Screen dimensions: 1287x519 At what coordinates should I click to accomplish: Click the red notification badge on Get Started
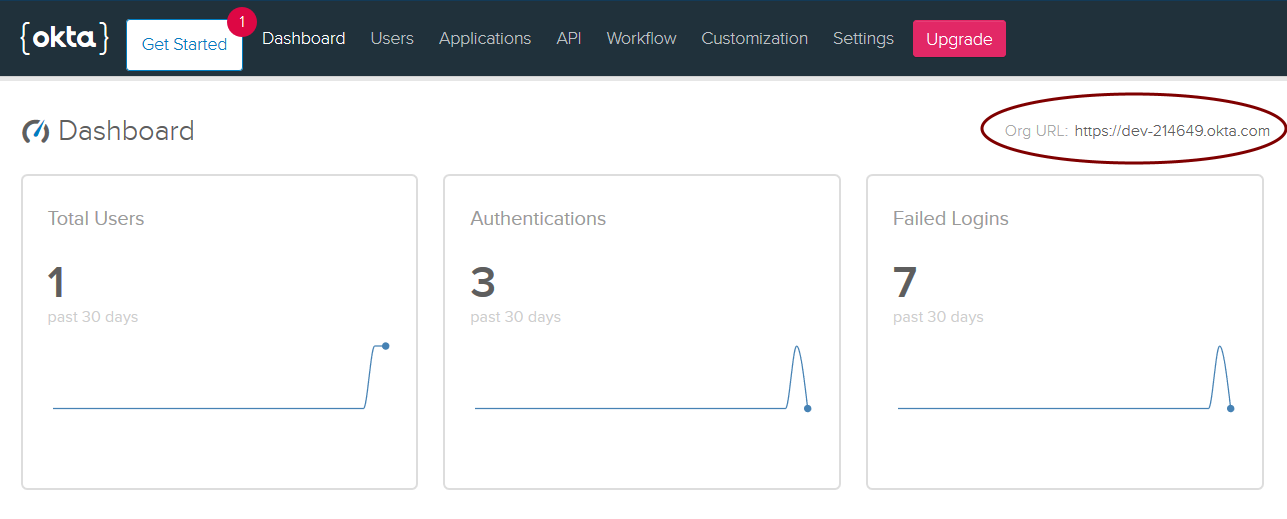tap(241, 21)
